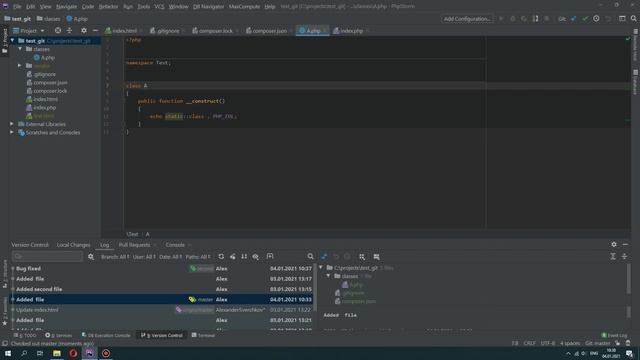Click the Cherry-pick icon in log toolbar
The image size is (640, 360).
(x=233, y=256)
